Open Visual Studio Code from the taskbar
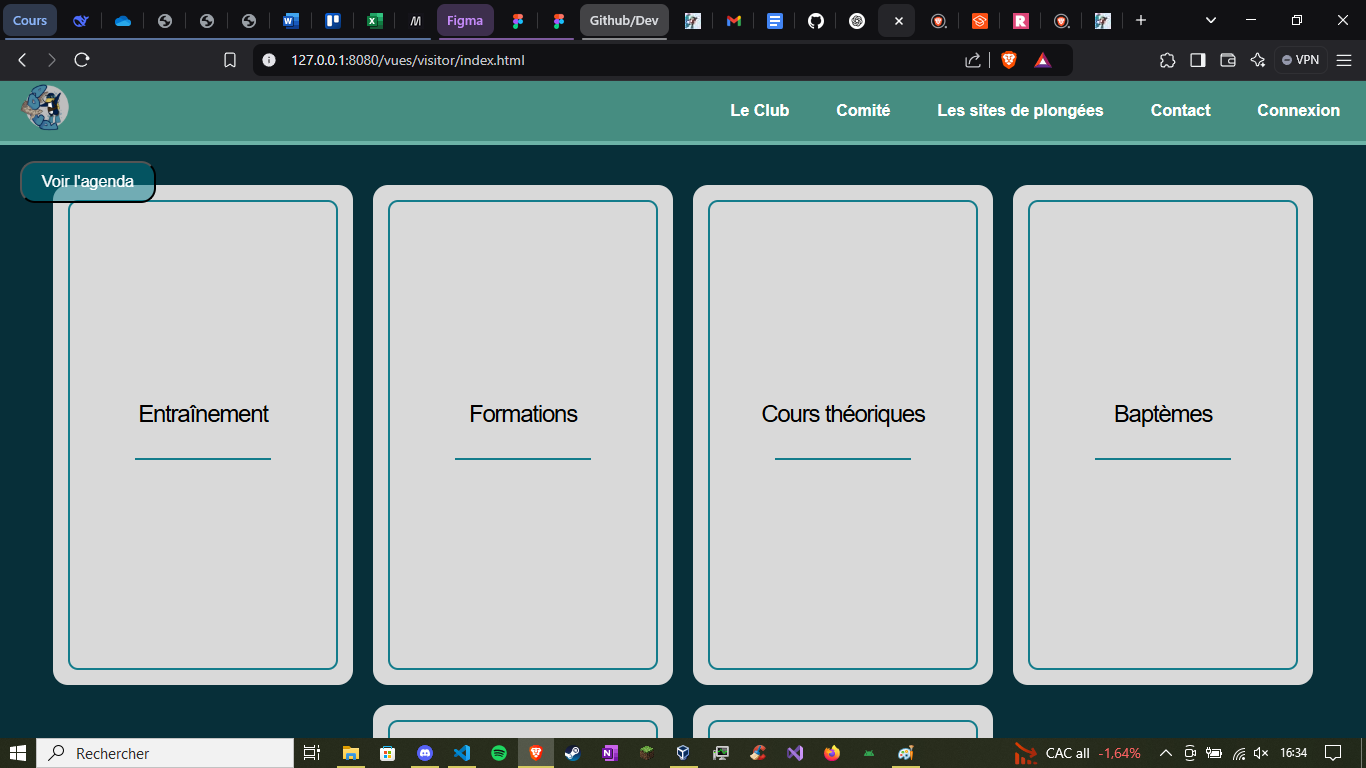 pos(462,753)
